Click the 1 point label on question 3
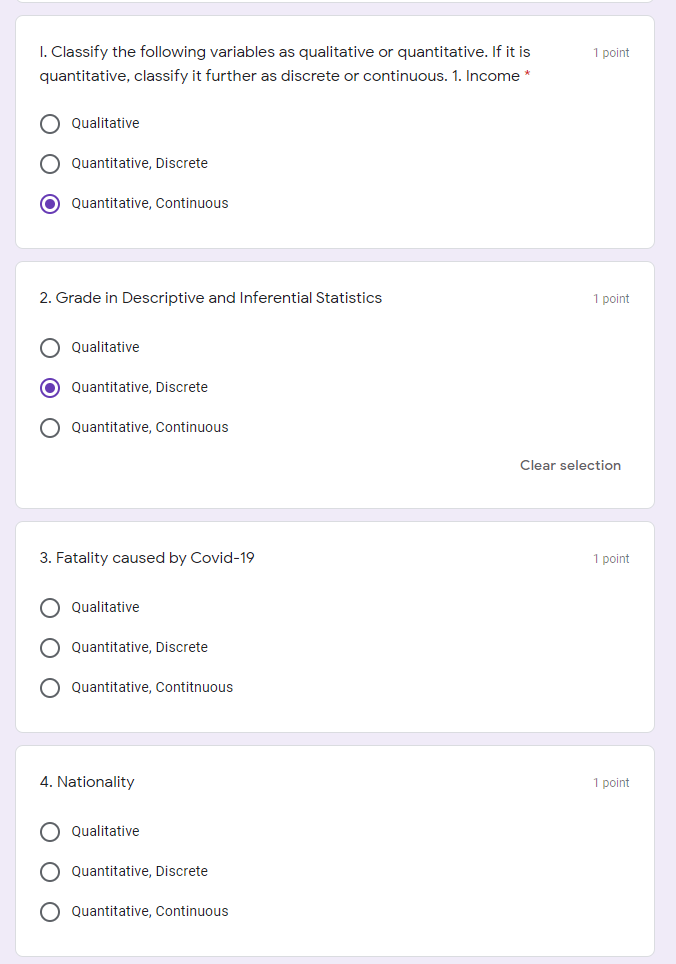Image resolution: width=676 pixels, height=964 pixels. click(x=611, y=558)
